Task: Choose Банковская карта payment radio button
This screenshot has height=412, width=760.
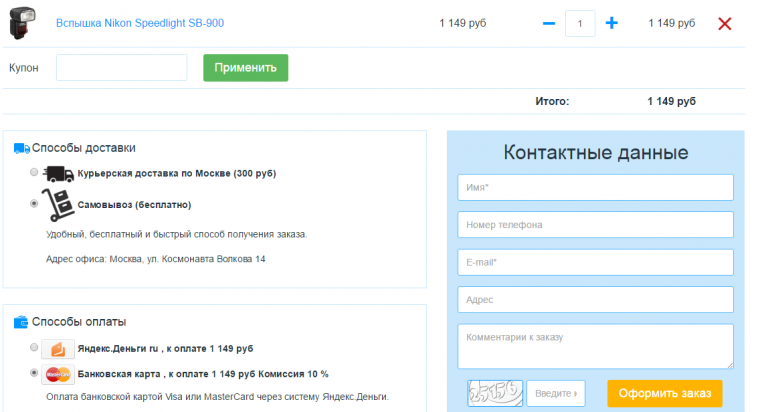Action: pyautogui.click(x=35, y=374)
